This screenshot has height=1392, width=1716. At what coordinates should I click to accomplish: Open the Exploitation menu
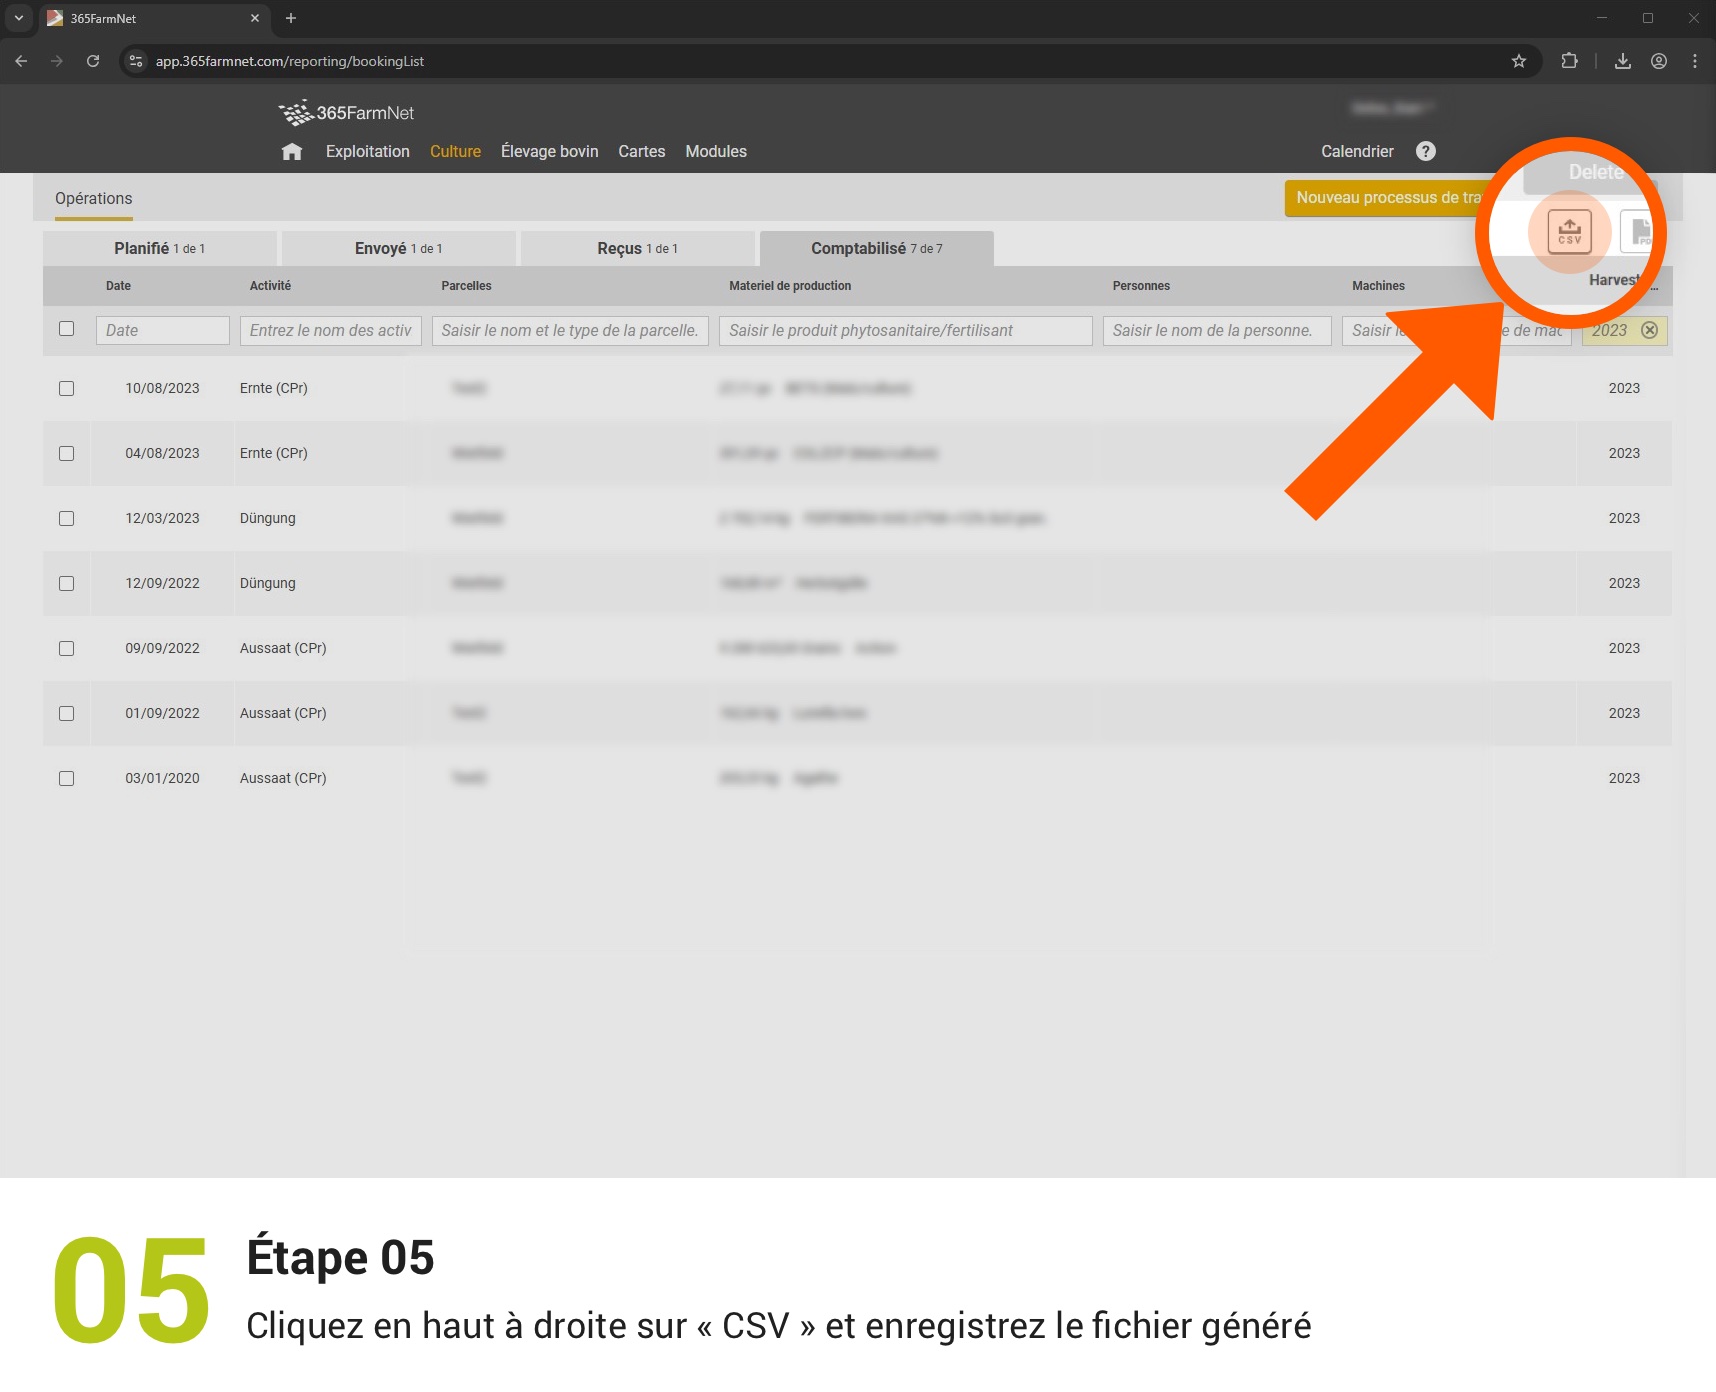[x=367, y=152]
